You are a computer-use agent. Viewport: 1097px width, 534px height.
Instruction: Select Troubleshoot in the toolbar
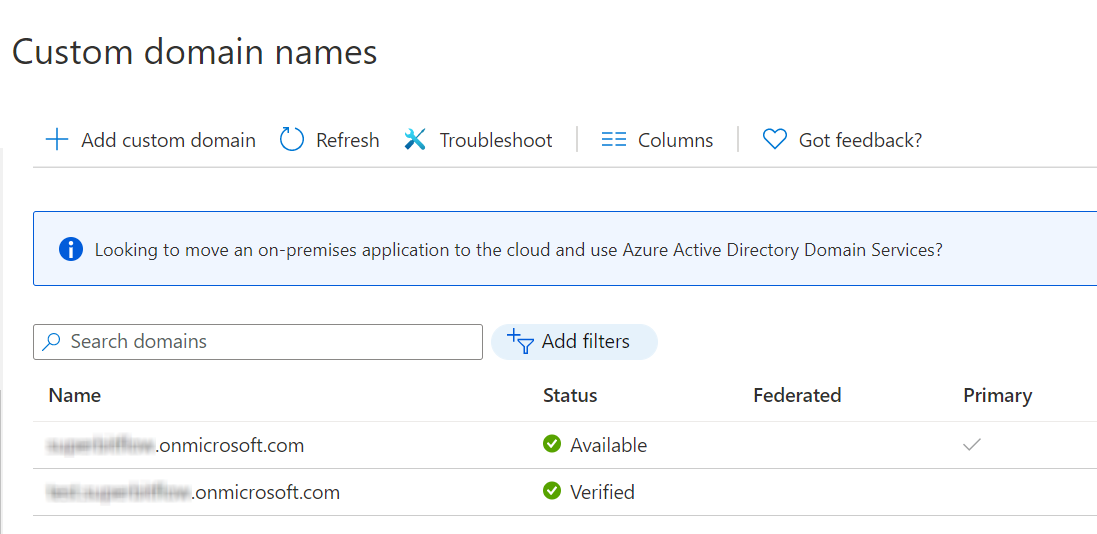click(x=478, y=140)
